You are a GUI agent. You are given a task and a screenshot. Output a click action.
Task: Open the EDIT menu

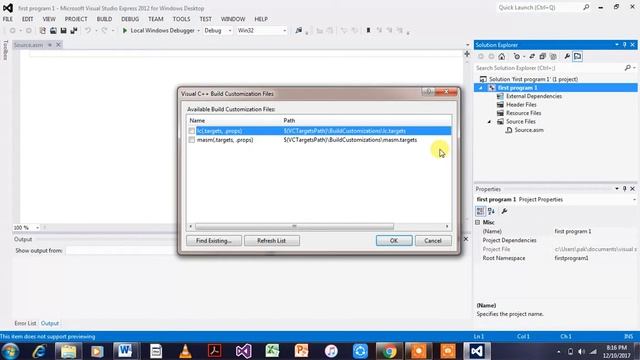click(28, 19)
